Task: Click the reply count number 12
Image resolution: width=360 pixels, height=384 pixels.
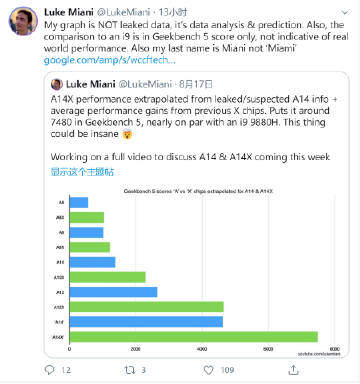Action: [66, 370]
